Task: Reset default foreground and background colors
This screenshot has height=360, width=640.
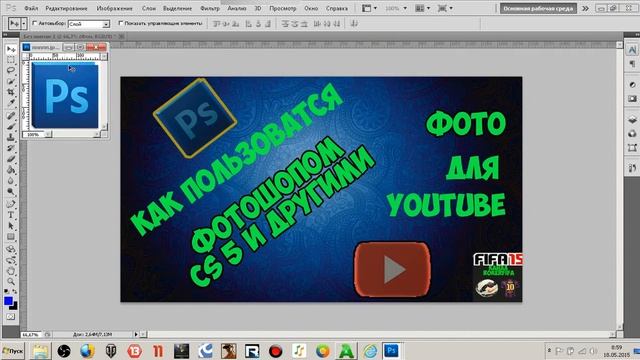Action: (x=6, y=291)
